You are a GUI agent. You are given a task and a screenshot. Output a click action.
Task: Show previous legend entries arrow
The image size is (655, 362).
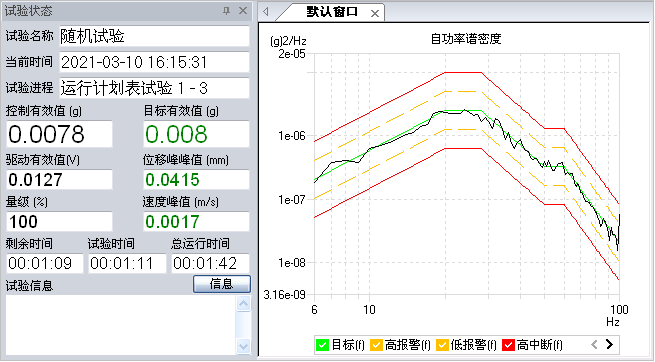(x=594, y=344)
